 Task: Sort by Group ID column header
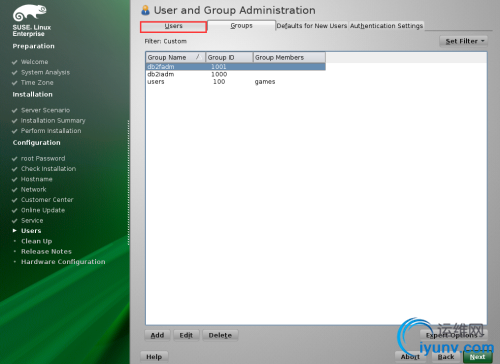coord(229,57)
